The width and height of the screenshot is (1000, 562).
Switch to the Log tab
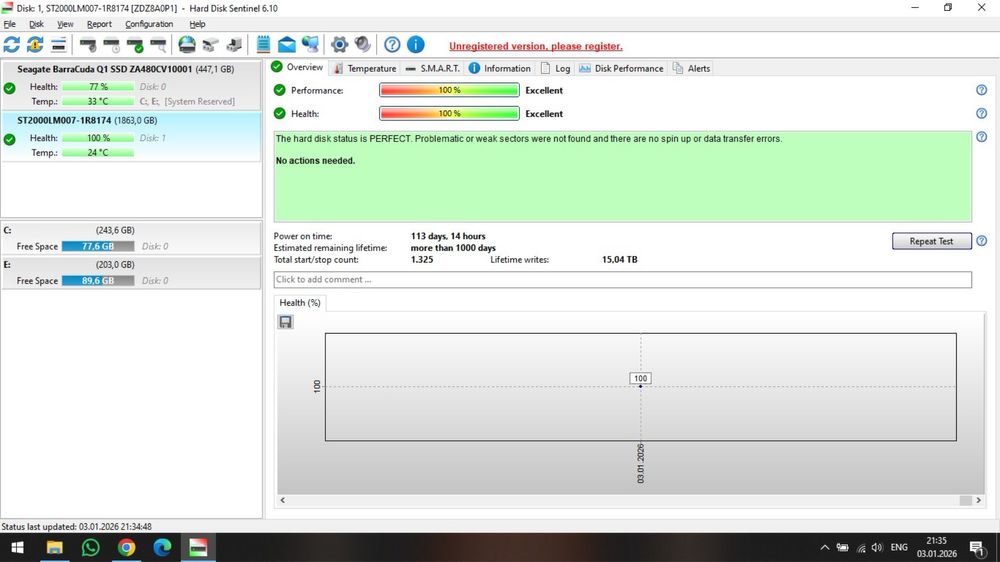pos(555,68)
